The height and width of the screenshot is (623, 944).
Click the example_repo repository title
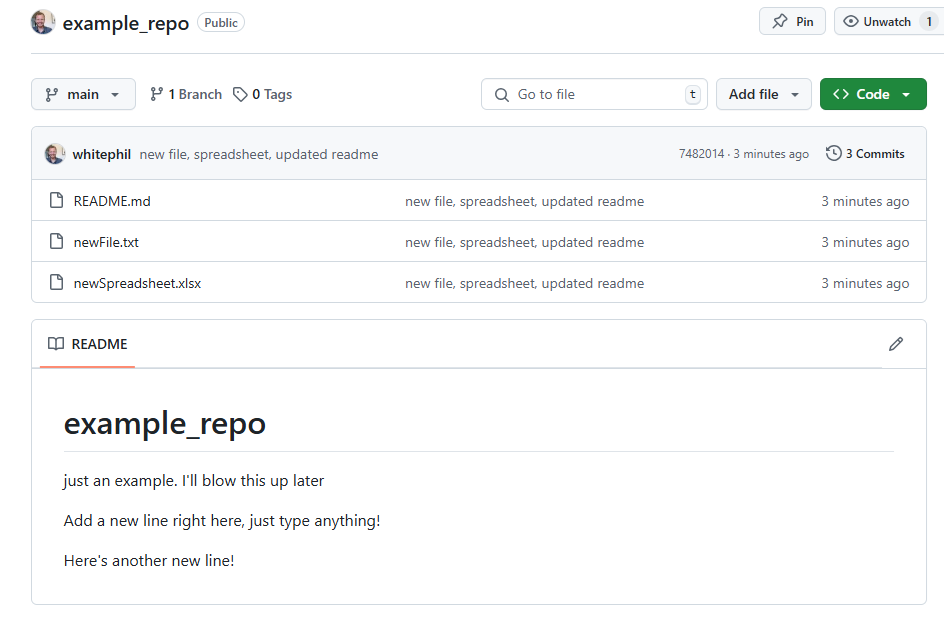pos(126,23)
